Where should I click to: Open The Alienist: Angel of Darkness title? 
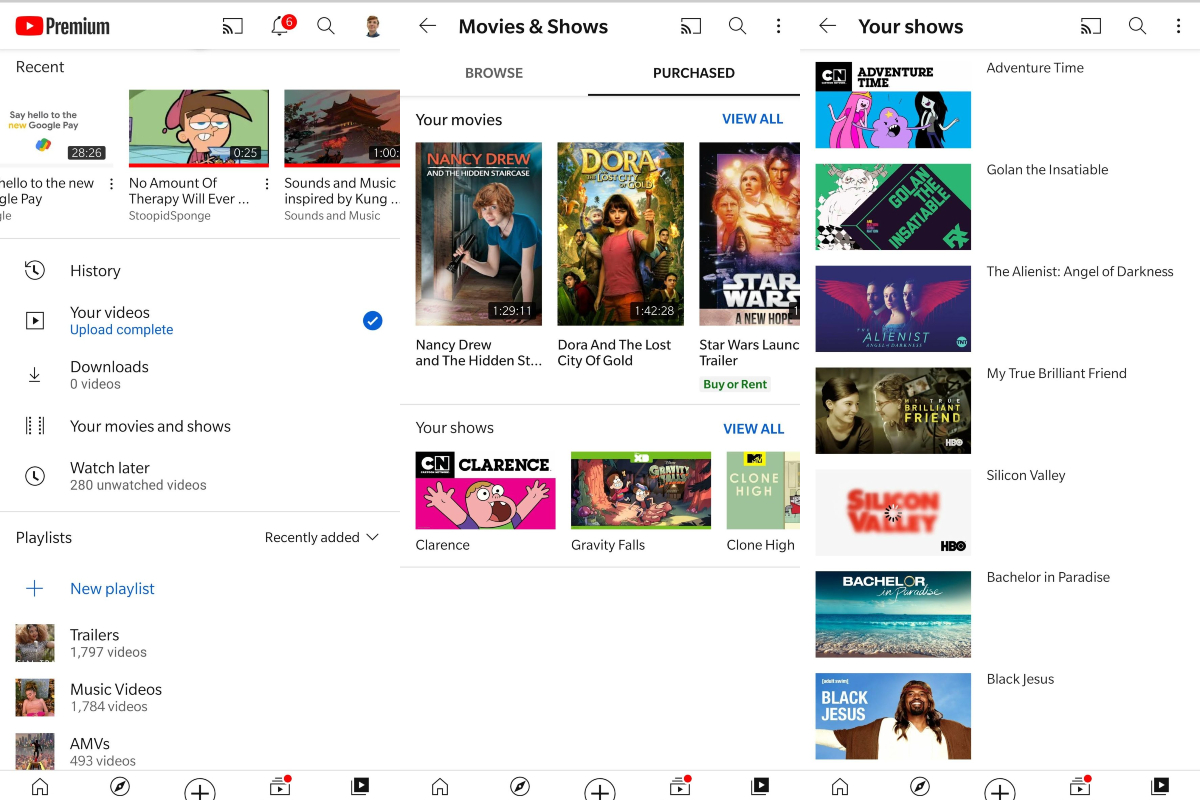pos(1080,272)
